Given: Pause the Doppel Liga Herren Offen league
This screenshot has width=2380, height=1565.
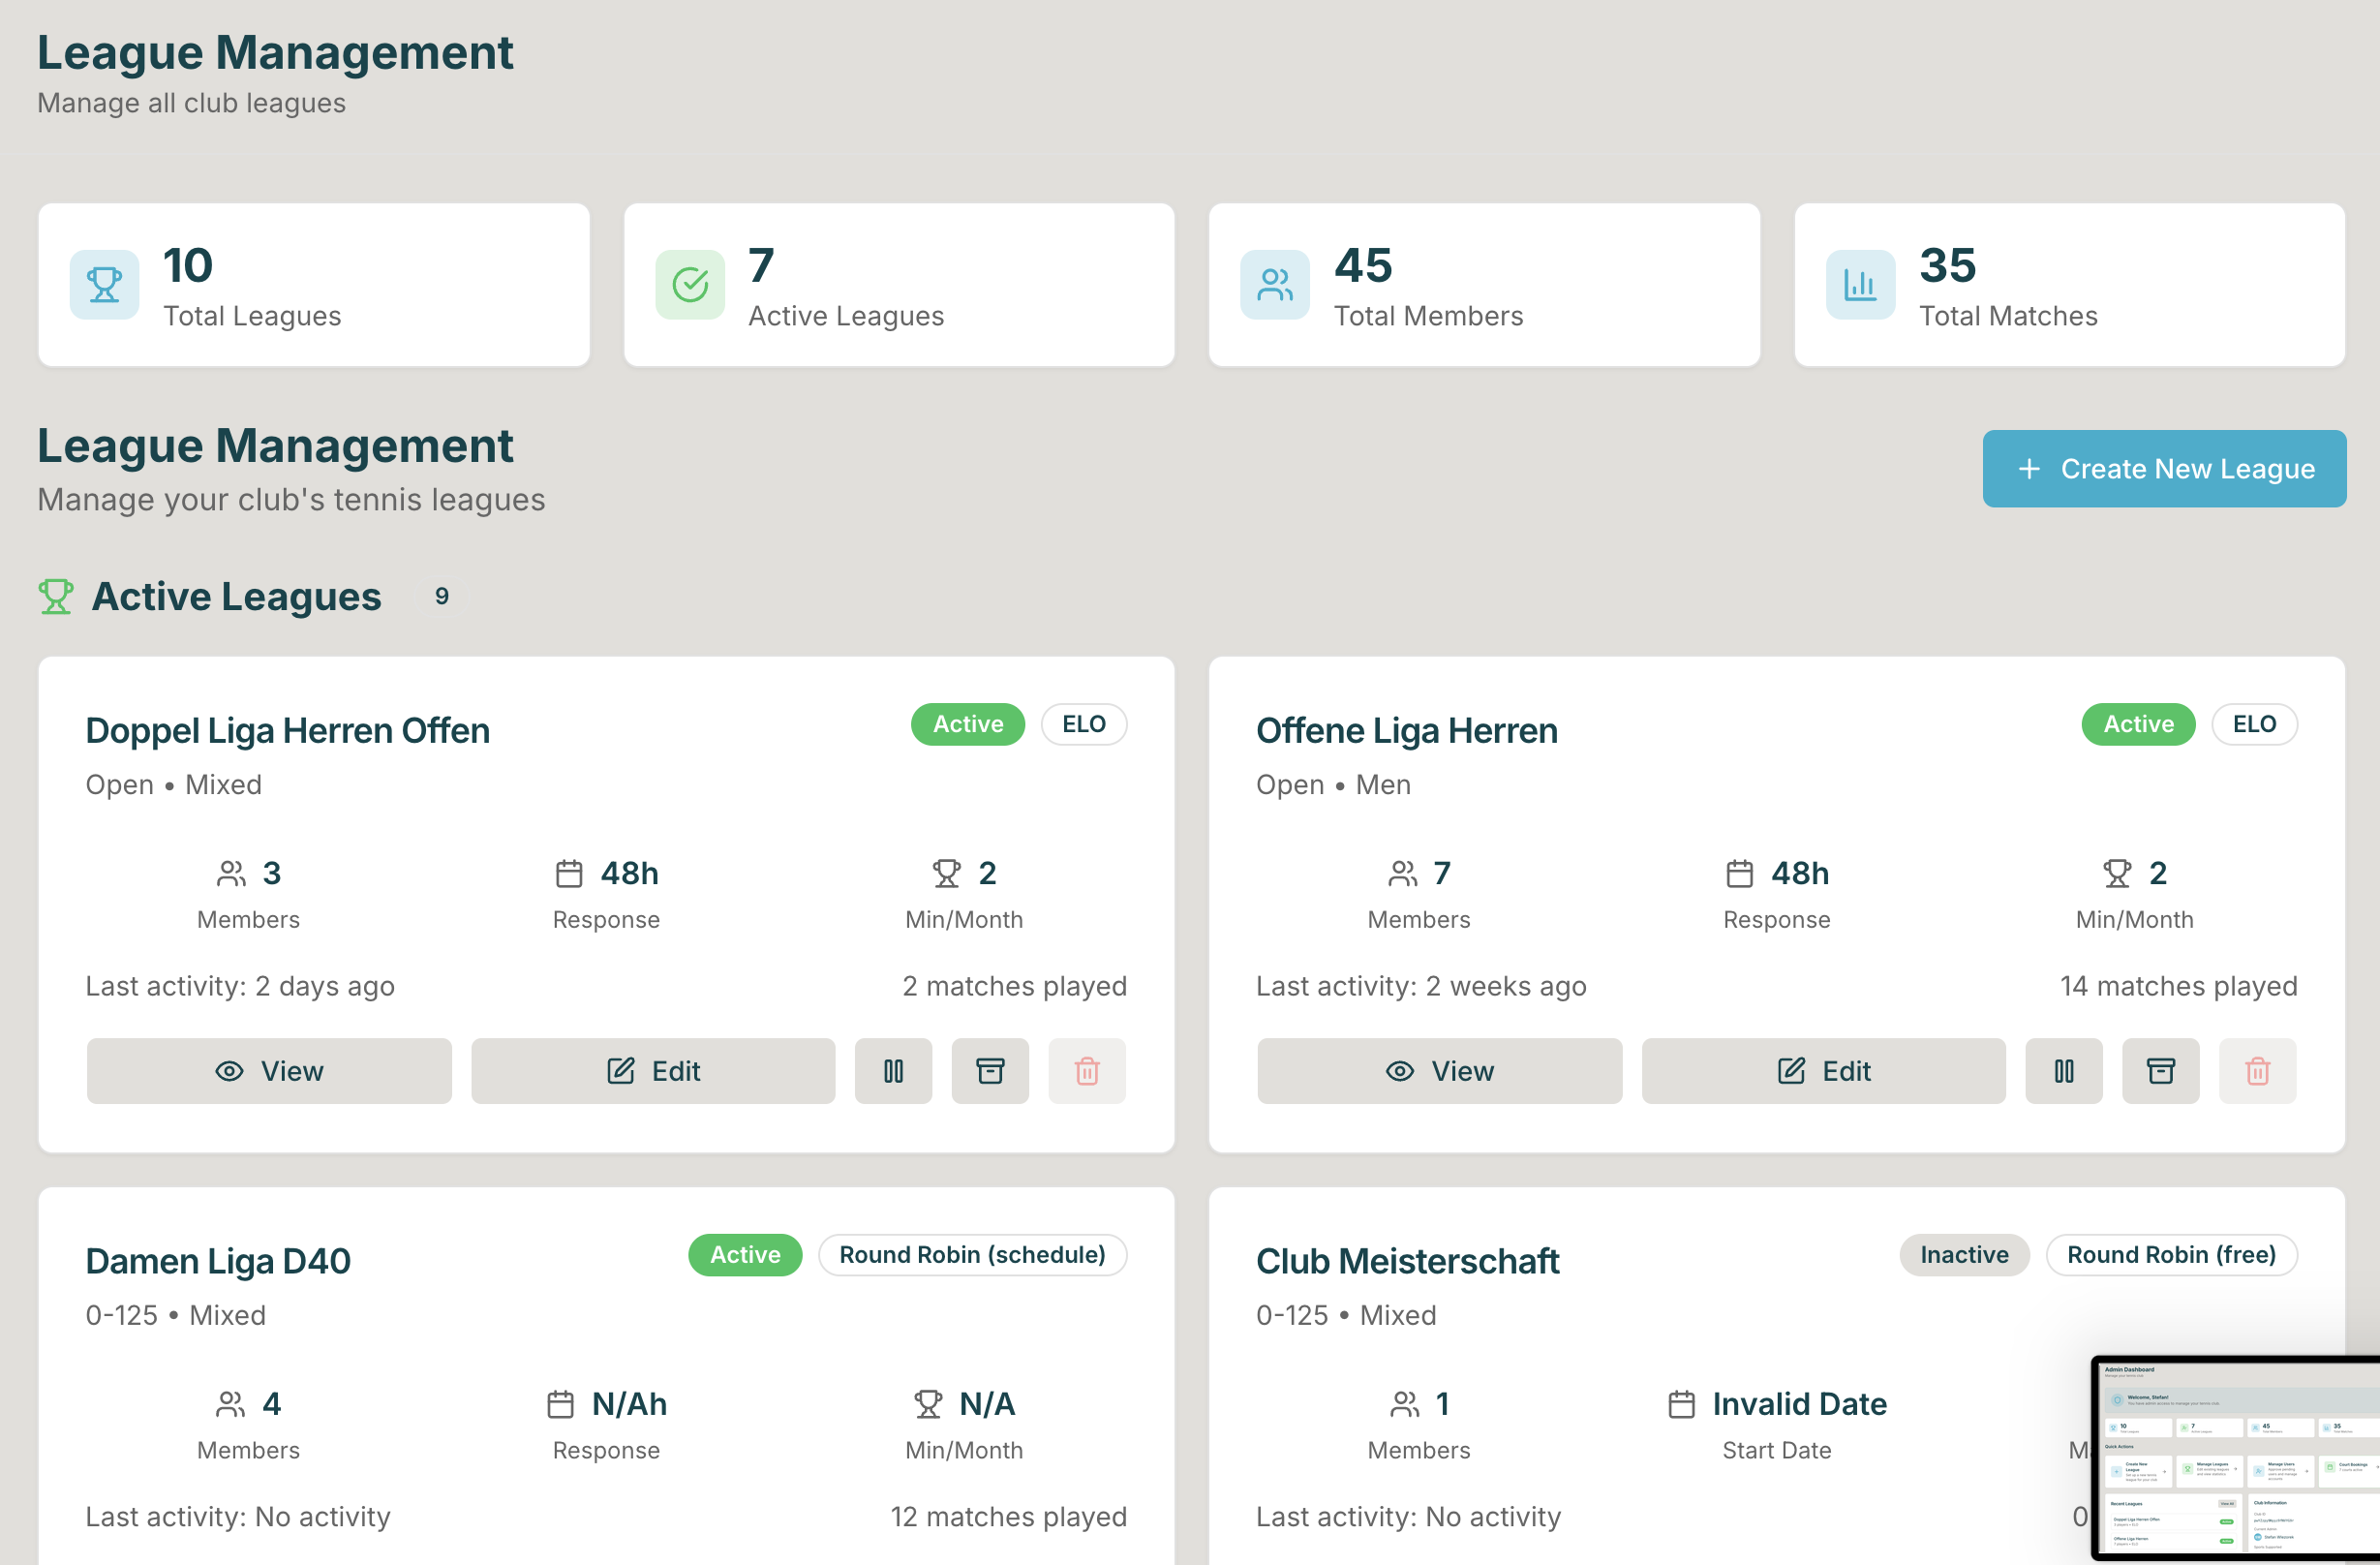Looking at the screenshot, I should (x=893, y=1071).
